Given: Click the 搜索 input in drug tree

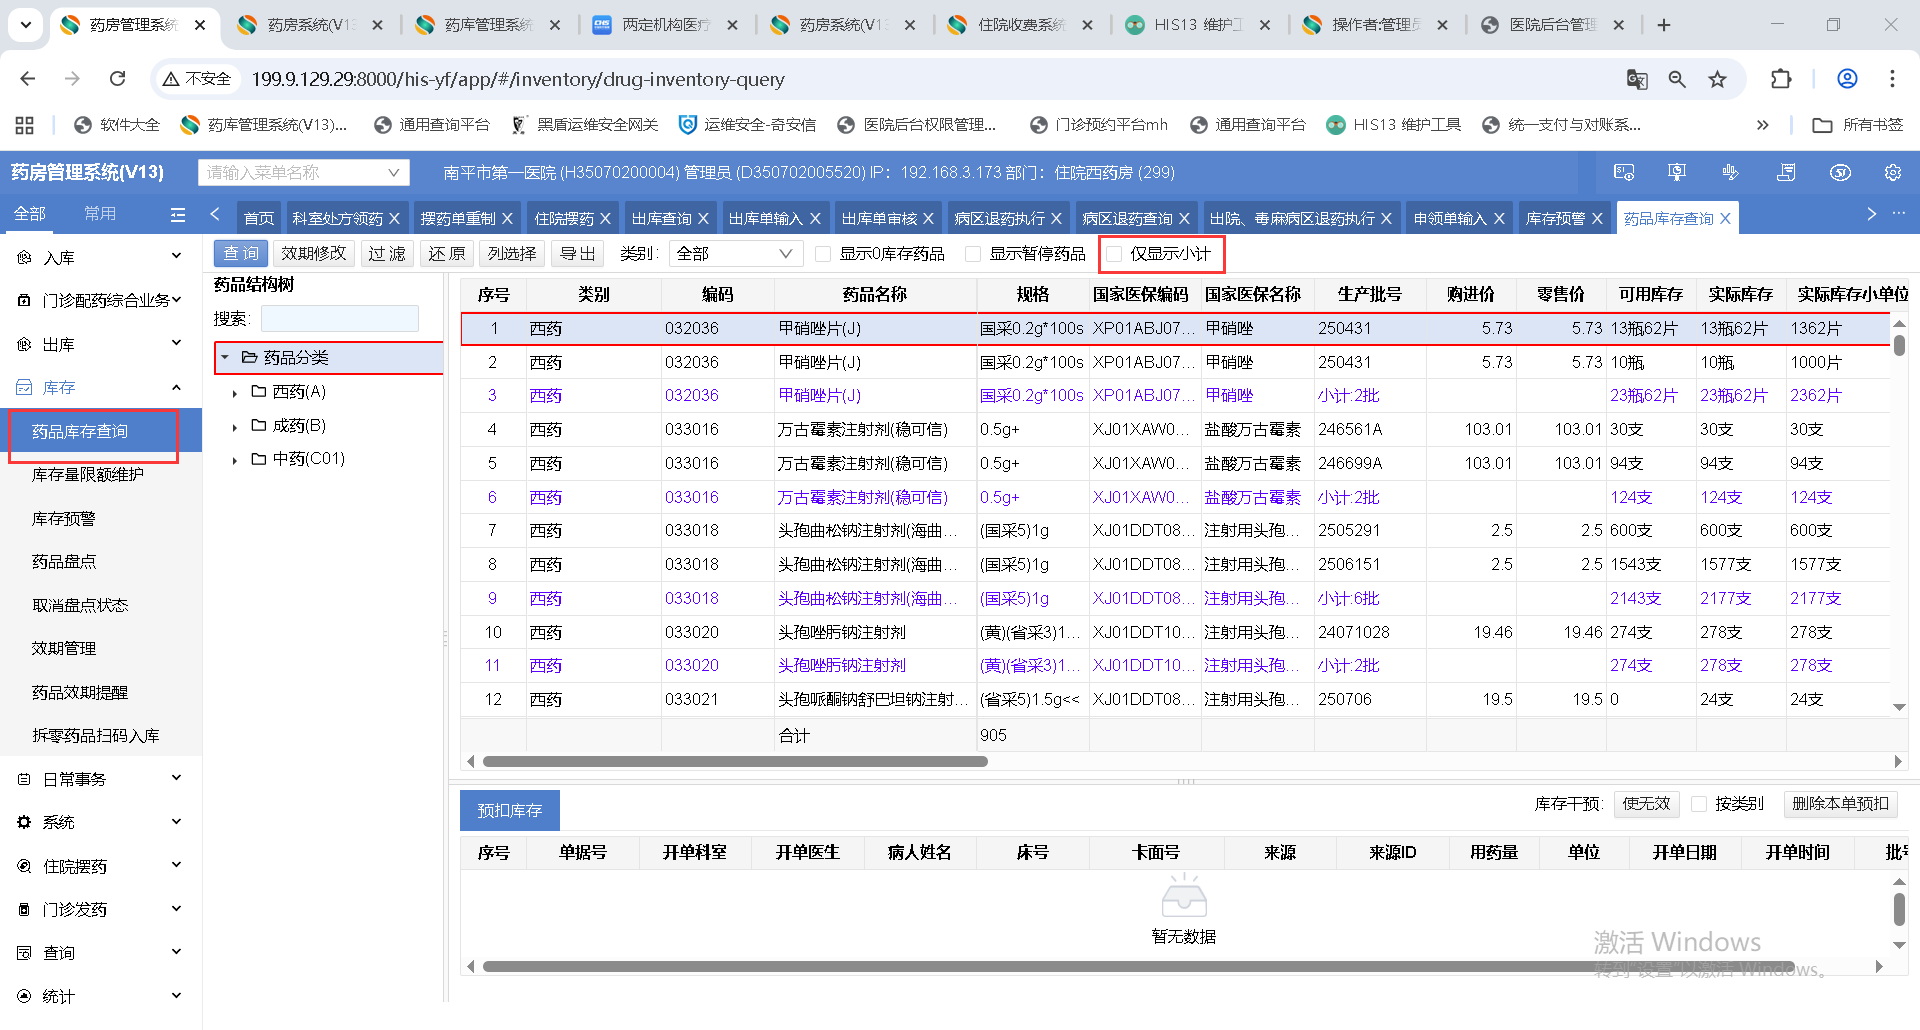Looking at the screenshot, I should pos(339,319).
